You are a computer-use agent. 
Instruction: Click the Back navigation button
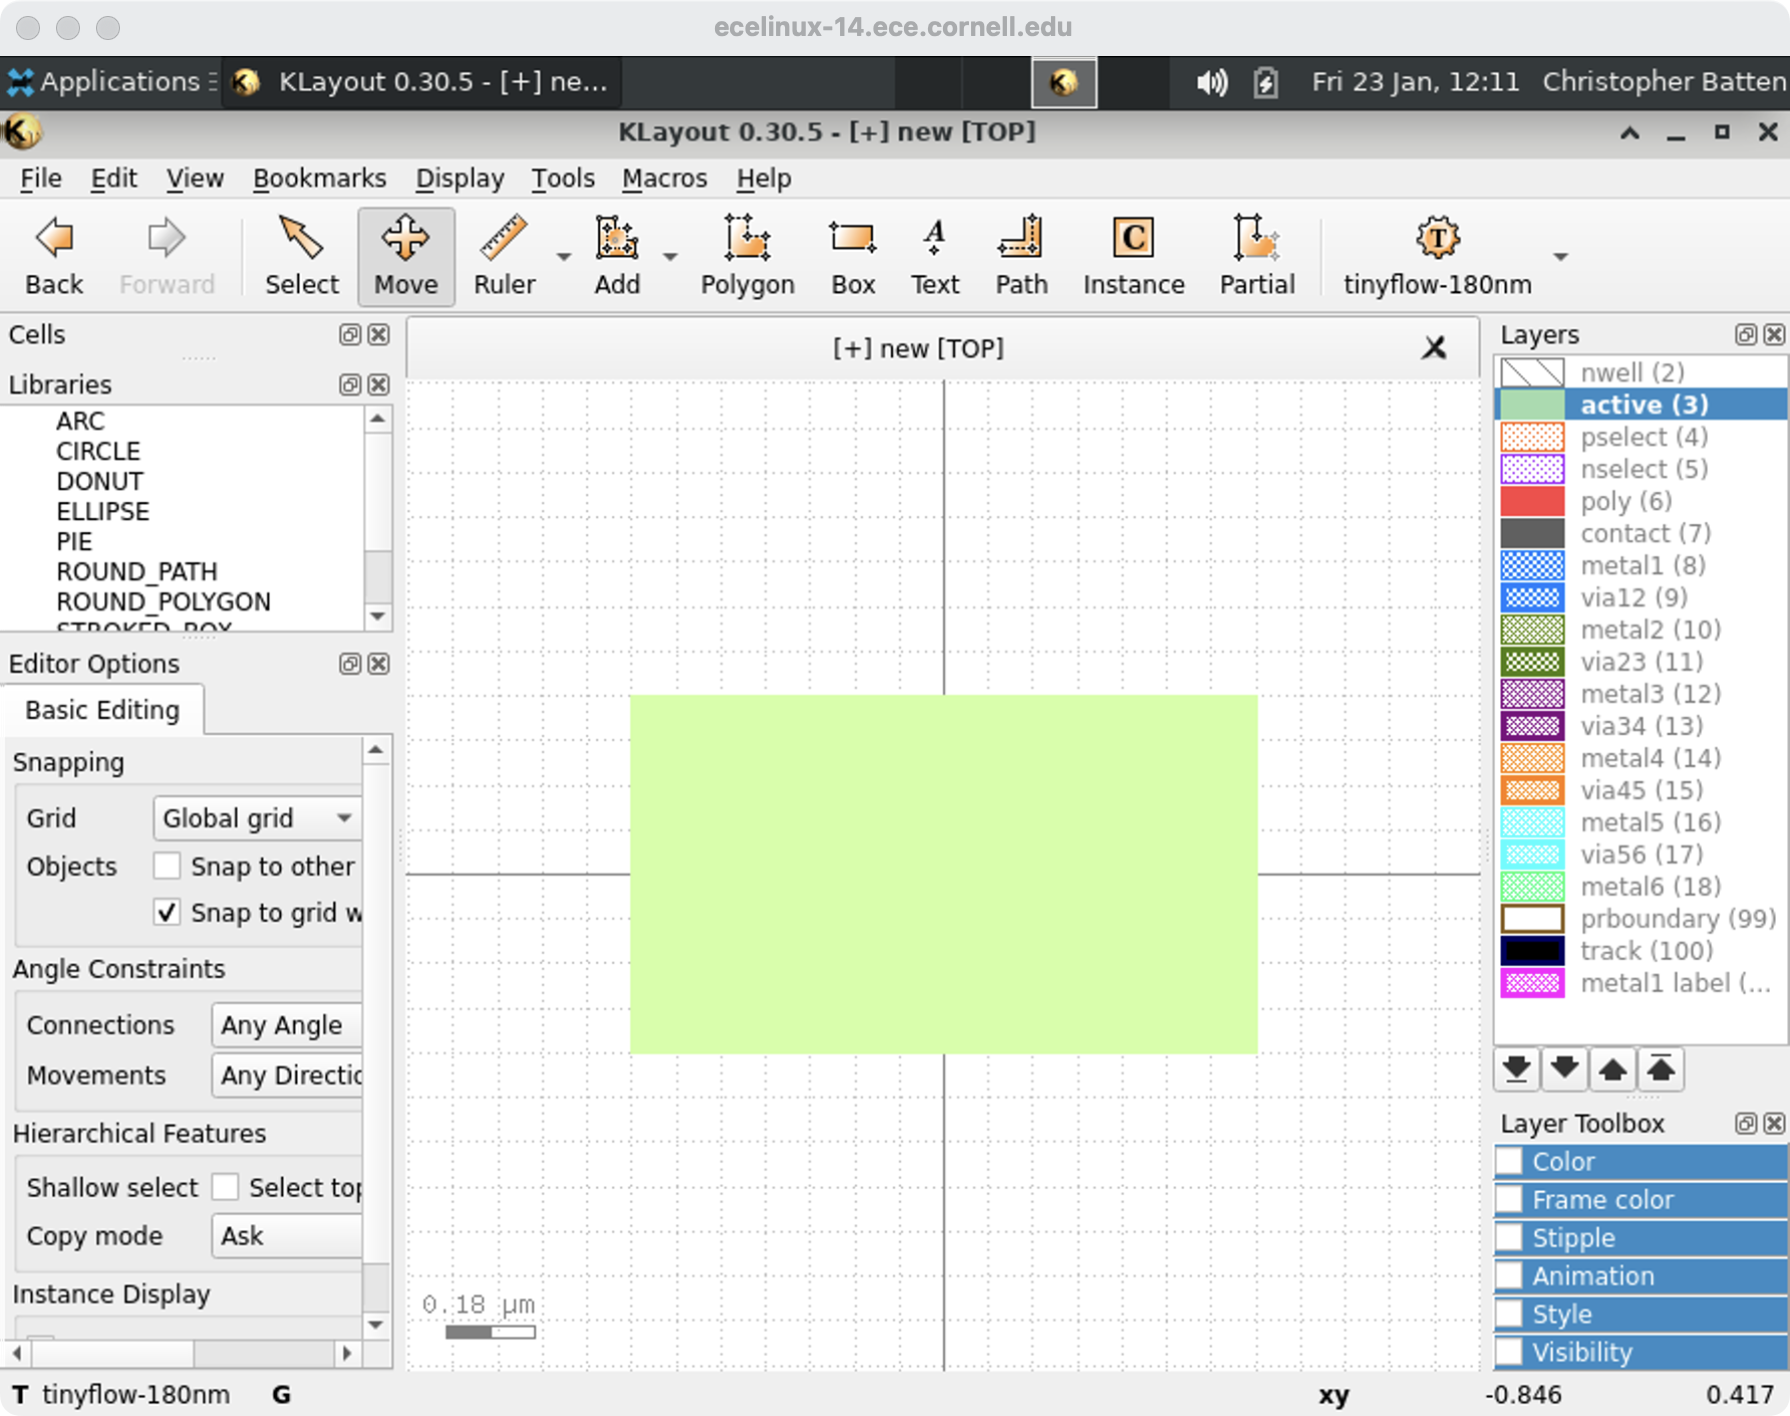tap(54, 256)
